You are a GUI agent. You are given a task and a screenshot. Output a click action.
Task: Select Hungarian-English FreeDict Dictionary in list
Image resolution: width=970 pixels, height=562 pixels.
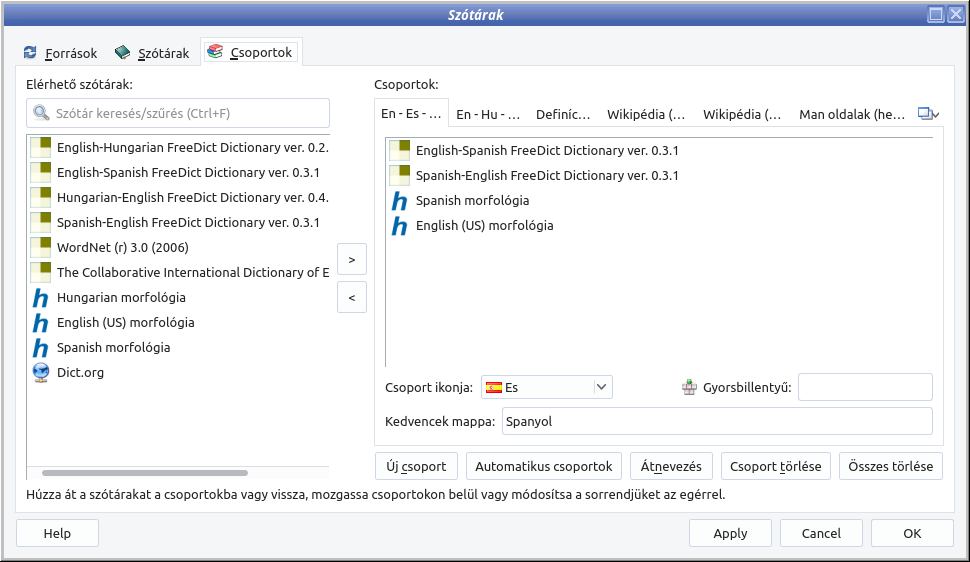[192, 198]
